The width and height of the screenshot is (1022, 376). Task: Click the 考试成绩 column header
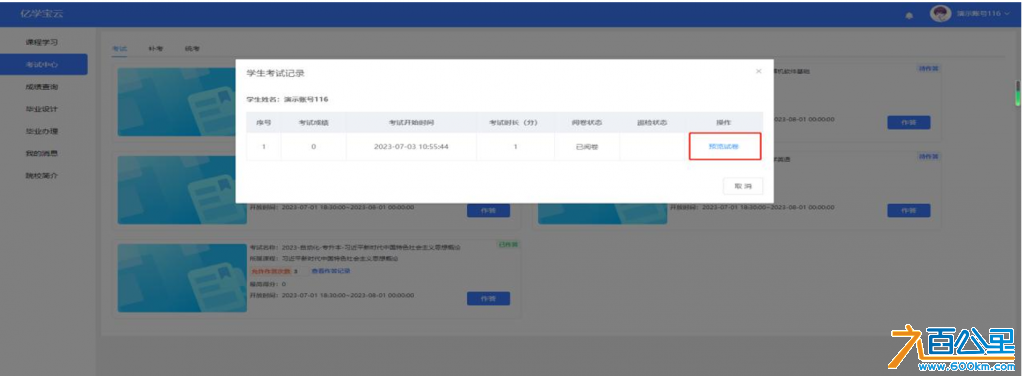pyautogui.click(x=314, y=123)
